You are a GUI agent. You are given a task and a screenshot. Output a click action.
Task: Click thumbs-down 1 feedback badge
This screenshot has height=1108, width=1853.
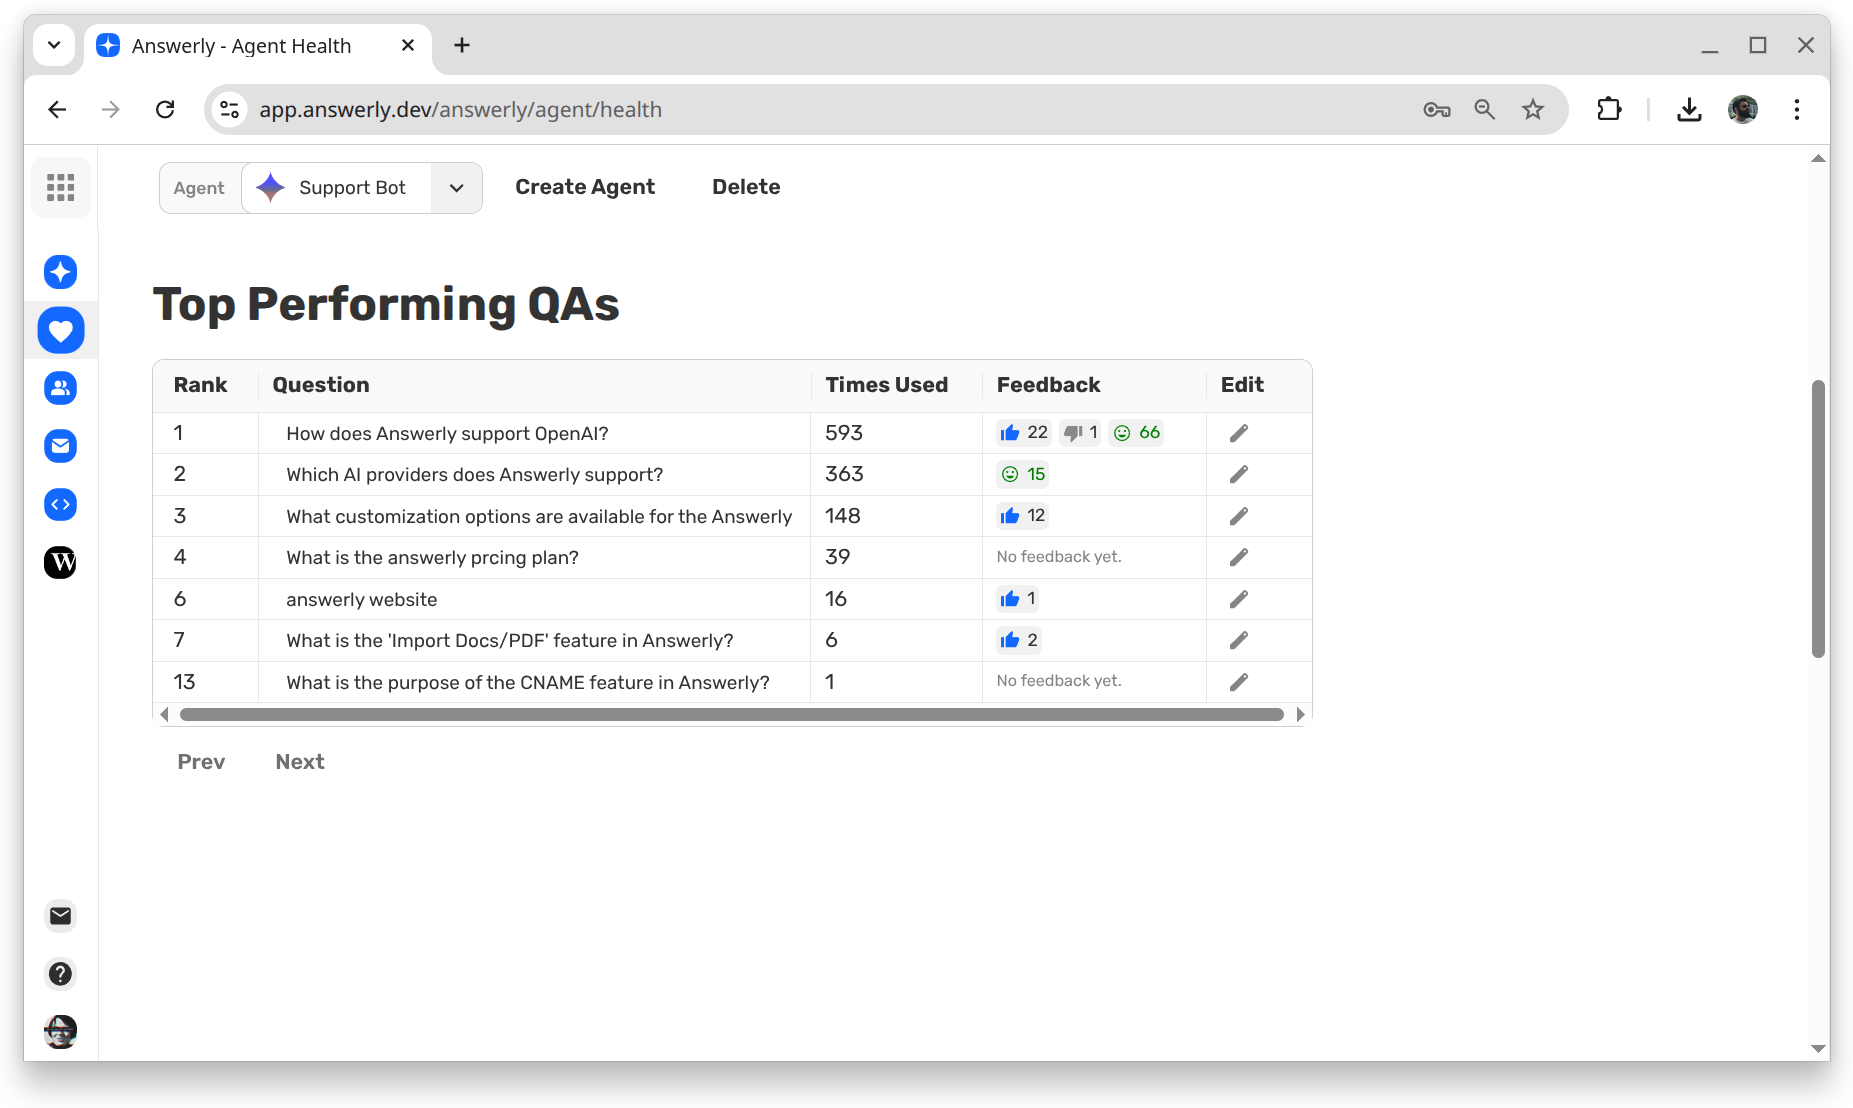coord(1080,433)
